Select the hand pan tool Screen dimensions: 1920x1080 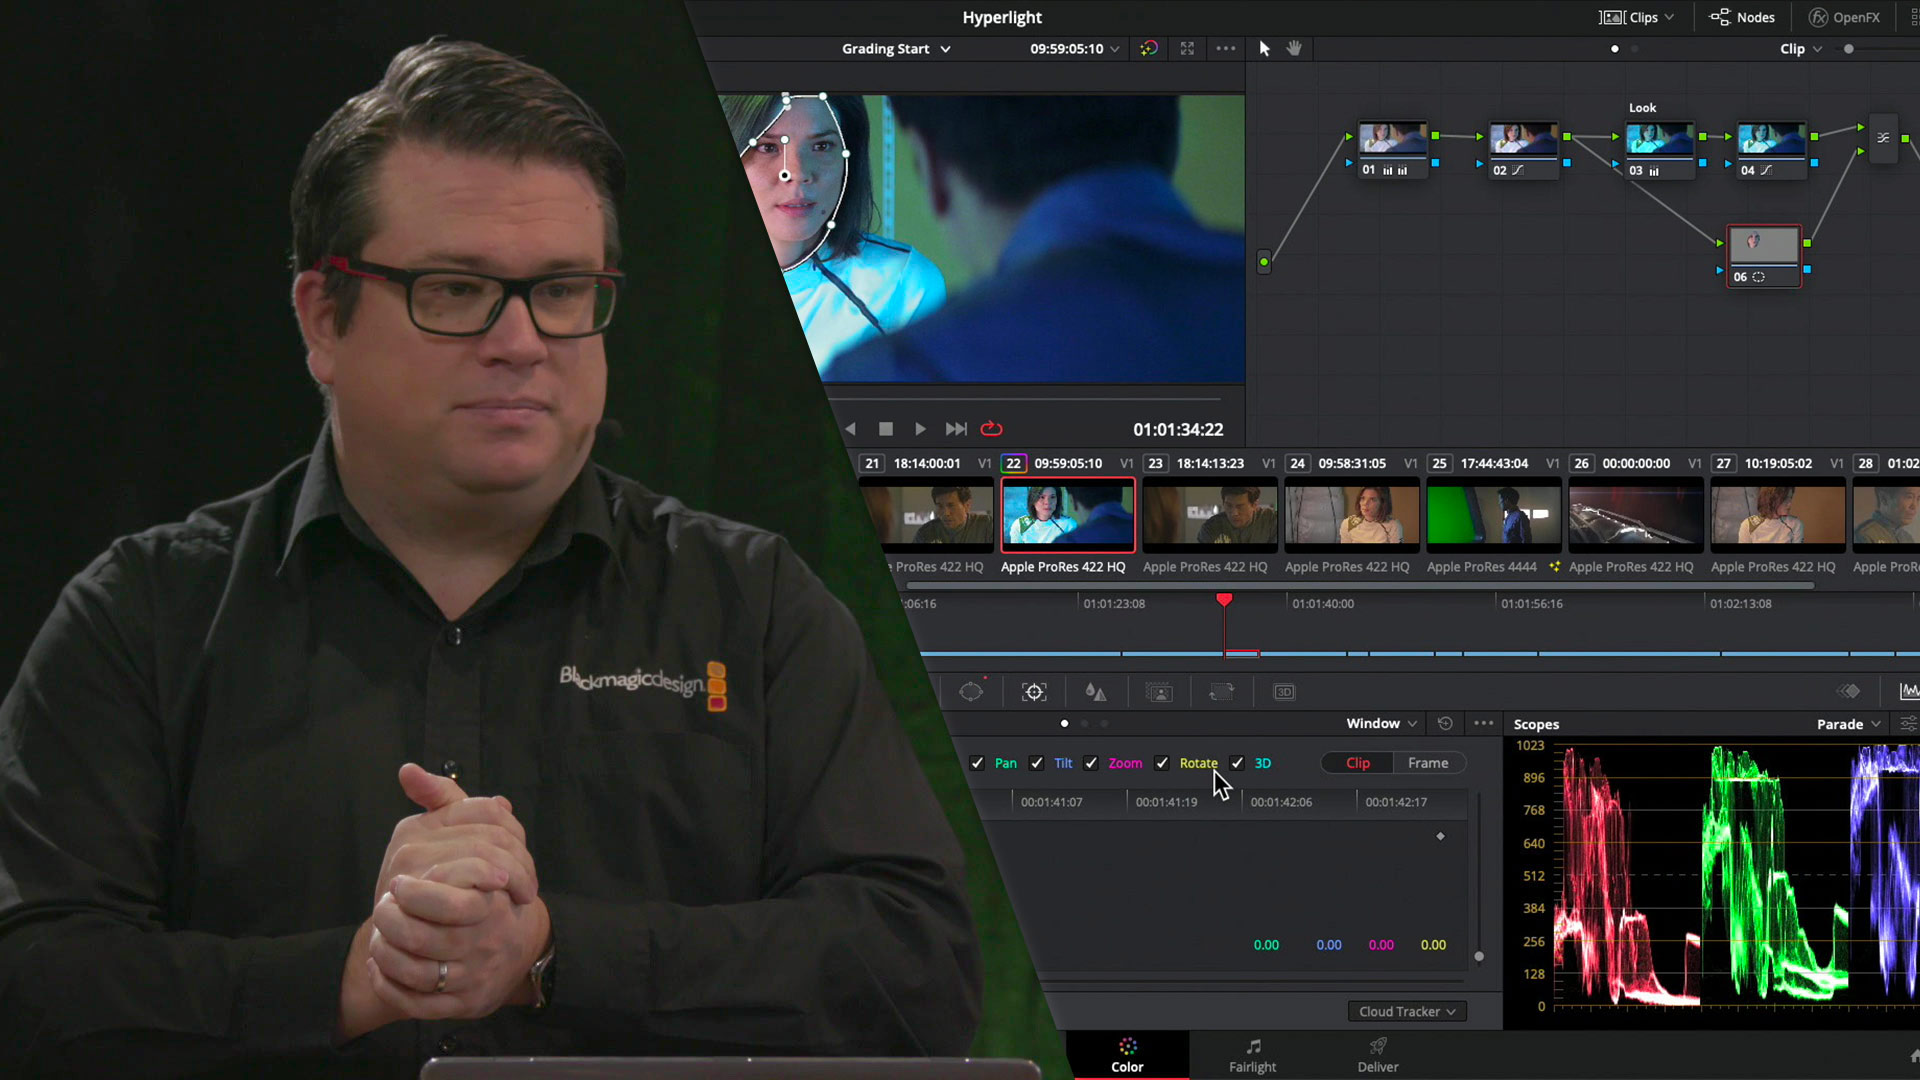coord(1294,48)
